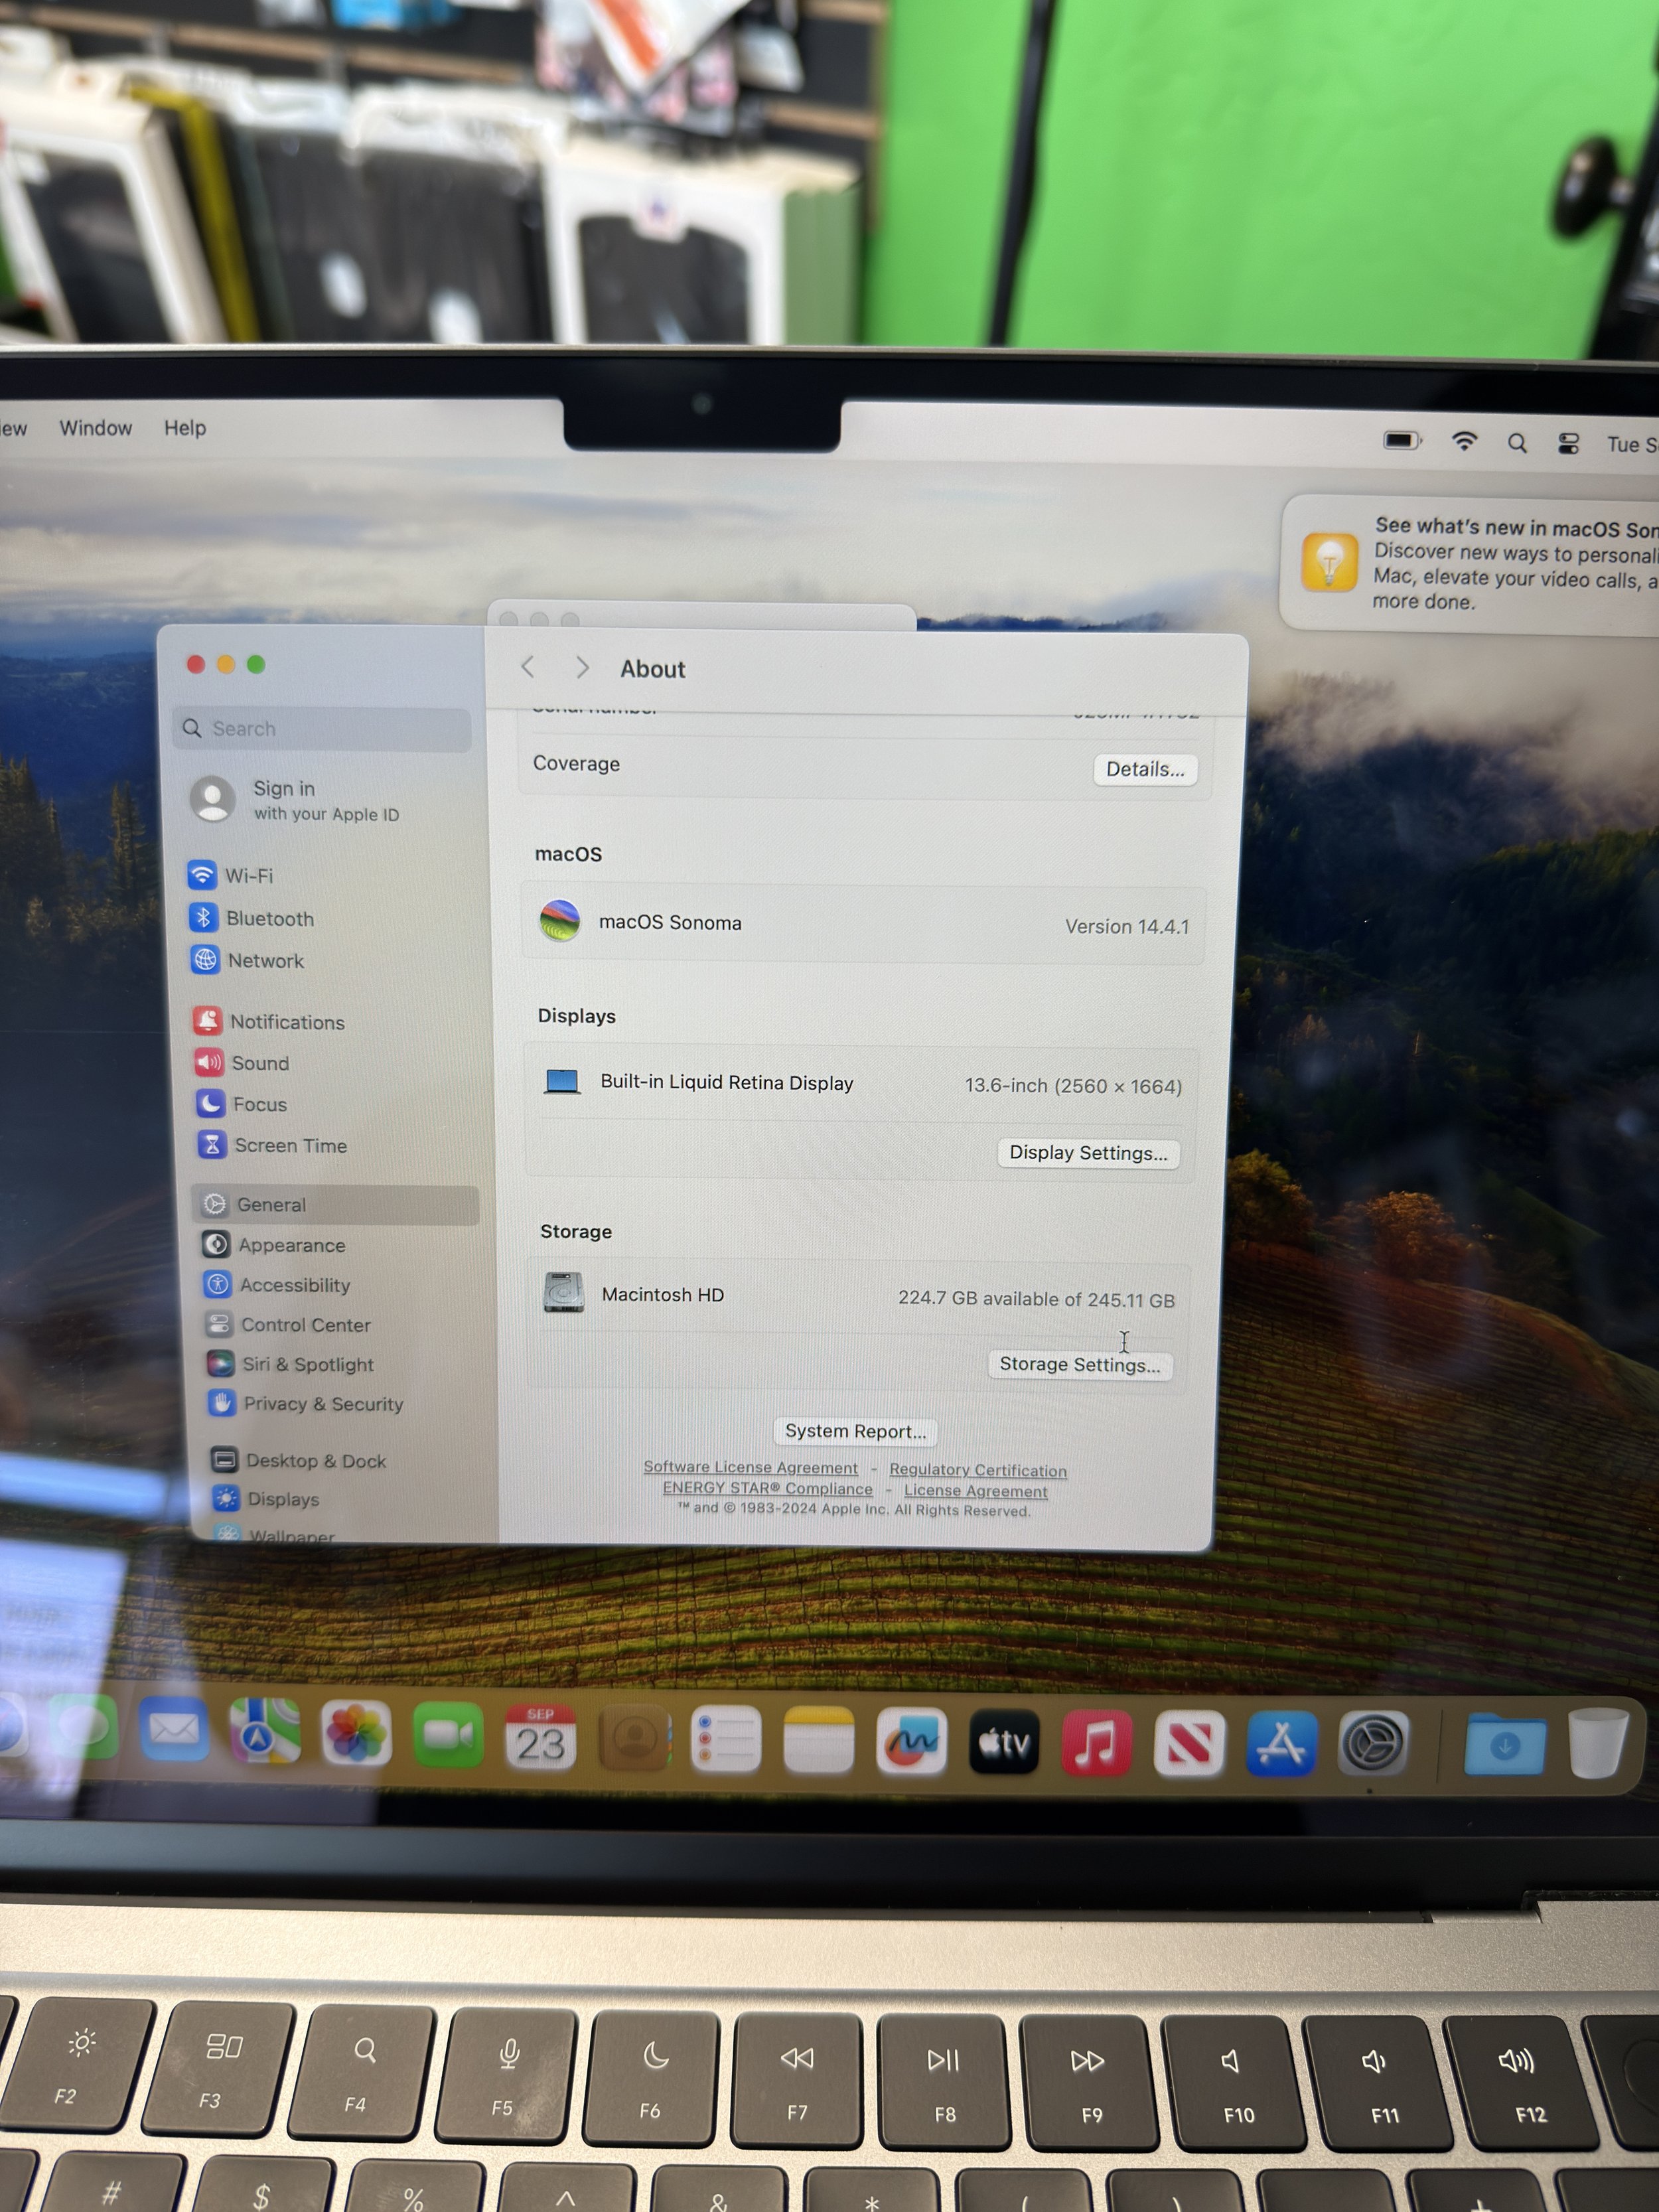1659x2212 pixels.
Task: Click the System Settings search field
Action: pyautogui.click(x=322, y=729)
